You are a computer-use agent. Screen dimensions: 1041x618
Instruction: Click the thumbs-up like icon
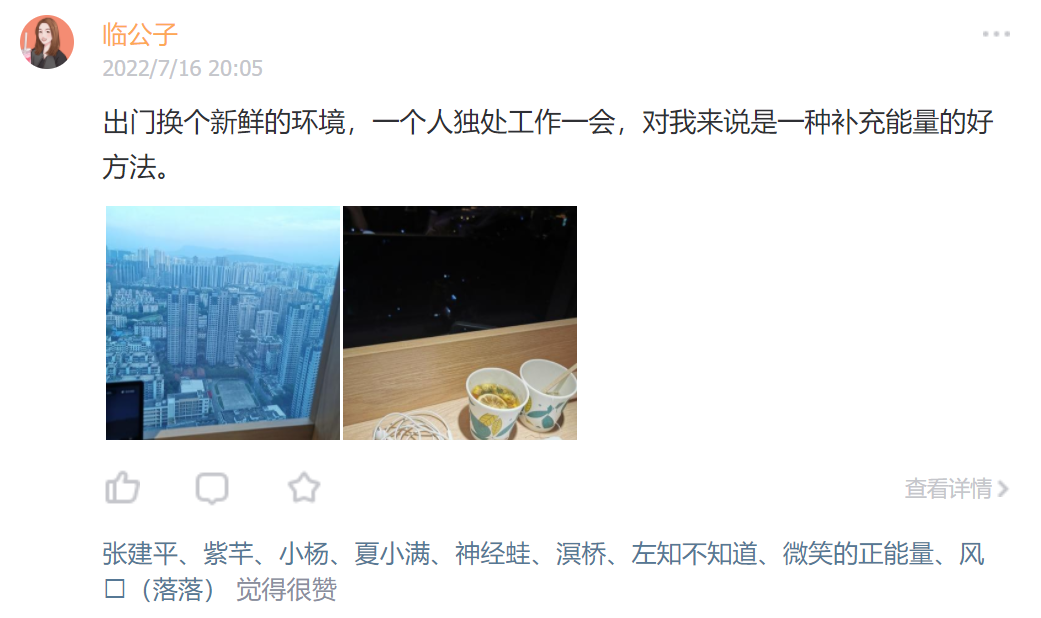click(x=122, y=488)
